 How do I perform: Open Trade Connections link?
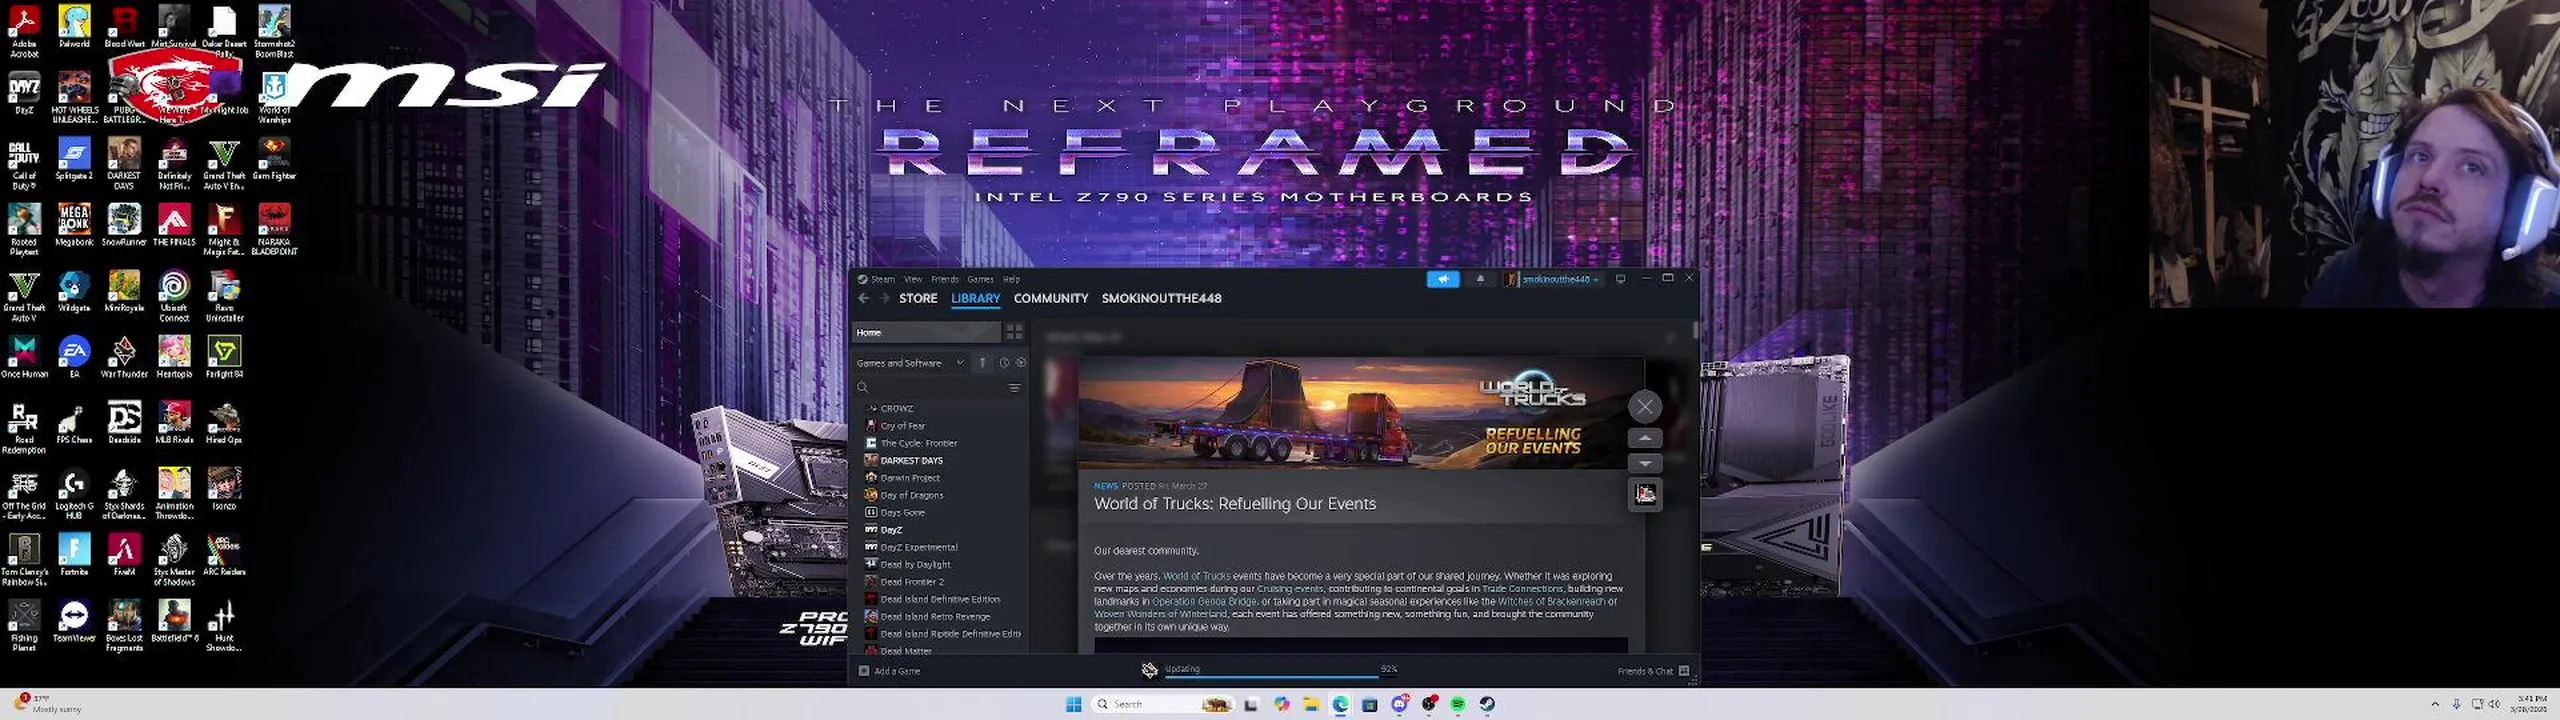point(1521,589)
